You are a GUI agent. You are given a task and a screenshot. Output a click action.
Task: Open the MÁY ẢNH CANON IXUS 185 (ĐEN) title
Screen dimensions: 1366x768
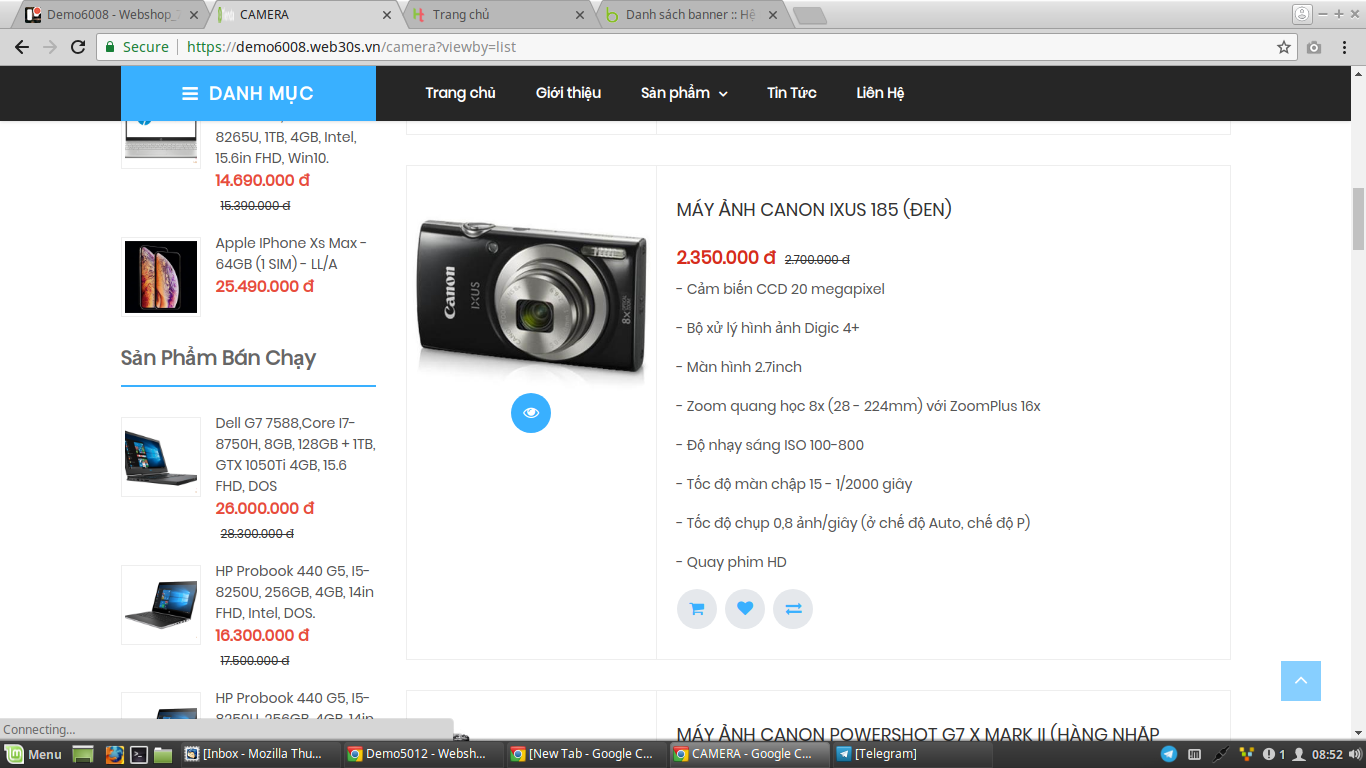coord(814,210)
